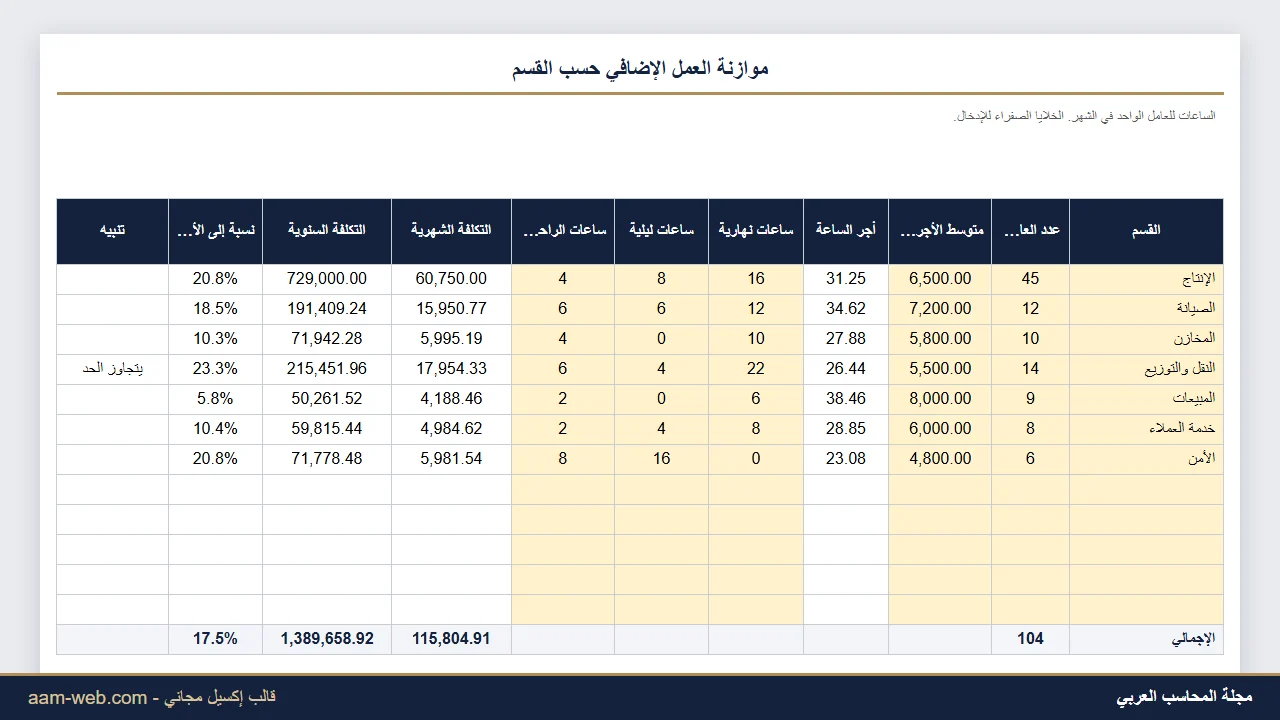Image resolution: width=1280 pixels, height=720 pixels.
Task: Select total percentage cell 17.5%
Action: [215, 639]
